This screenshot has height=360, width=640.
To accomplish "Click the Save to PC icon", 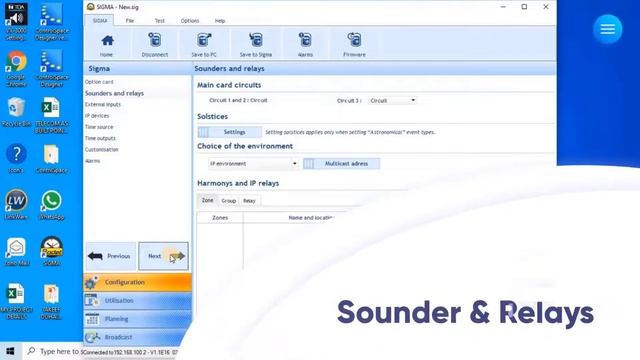I will [204, 44].
